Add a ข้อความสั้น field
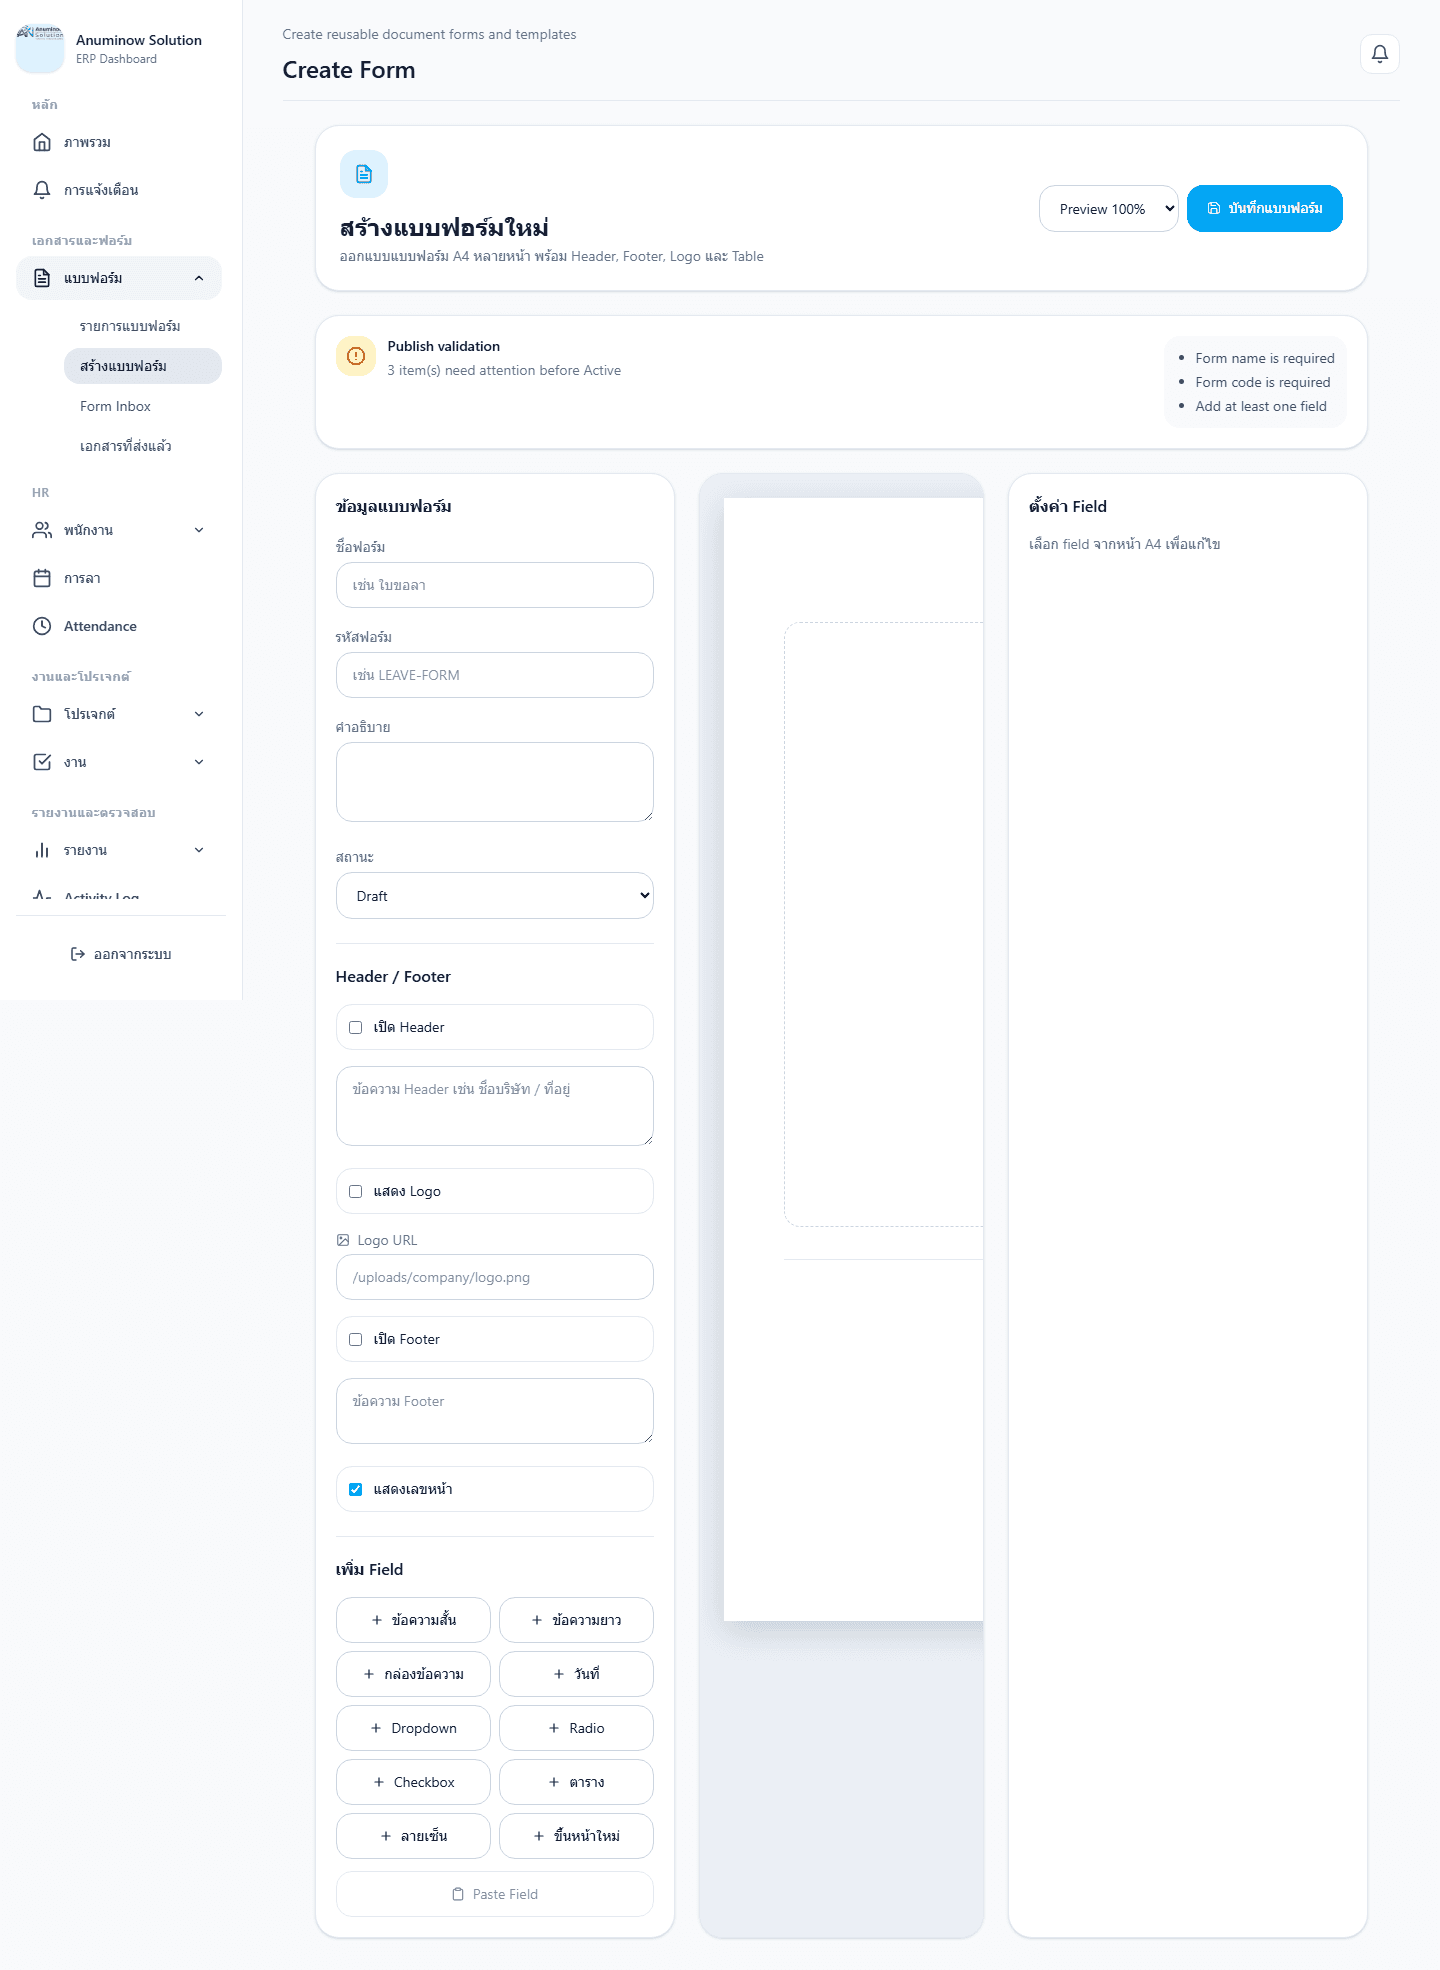1440x1970 pixels. [413, 1620]
